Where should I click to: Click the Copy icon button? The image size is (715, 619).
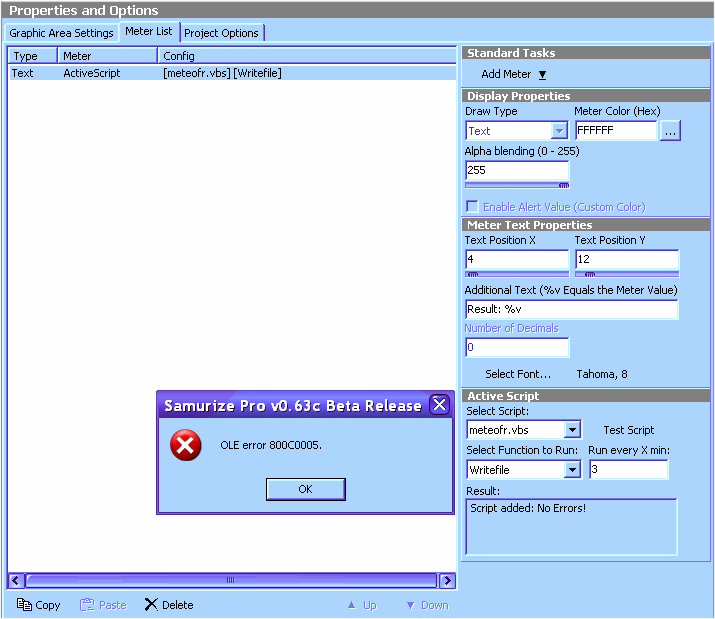(x=25, y=605)
